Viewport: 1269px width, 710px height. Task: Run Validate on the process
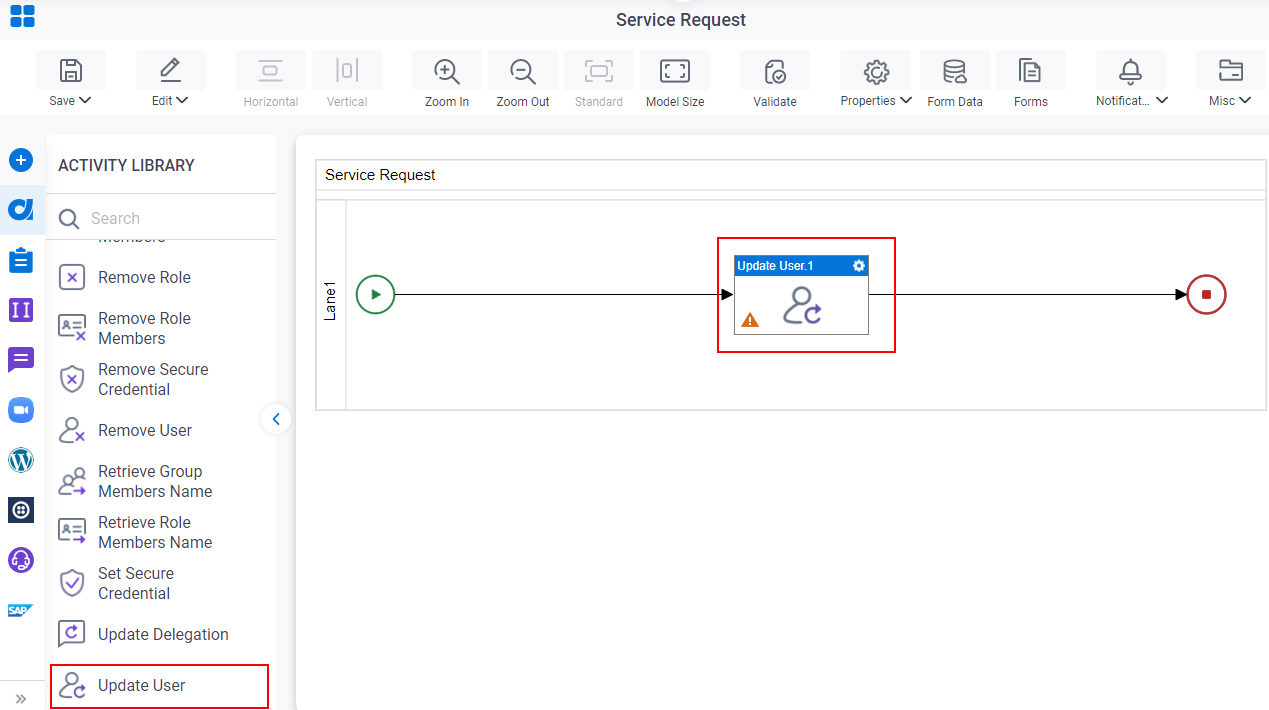pos(775,71)
